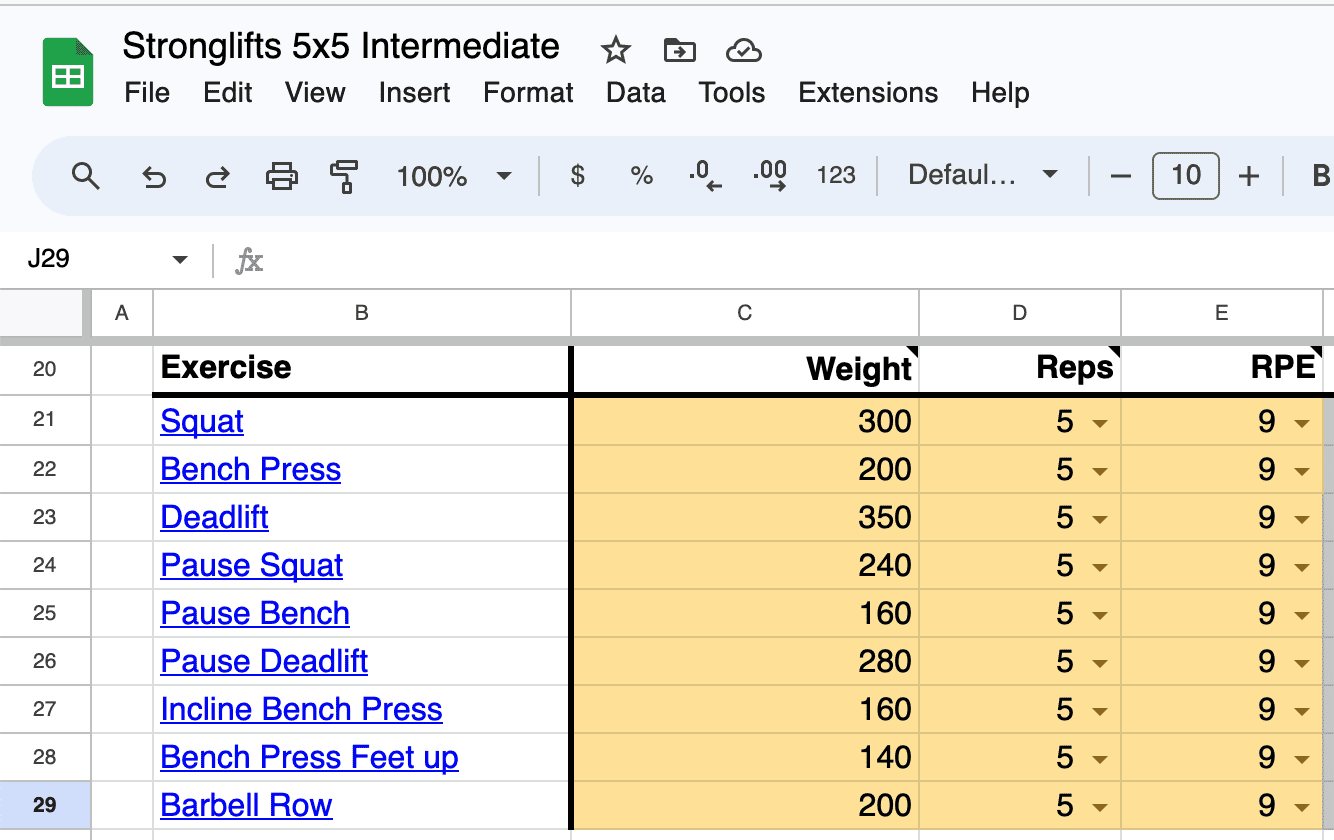Increase font size with plus button

pos(1248,177)
